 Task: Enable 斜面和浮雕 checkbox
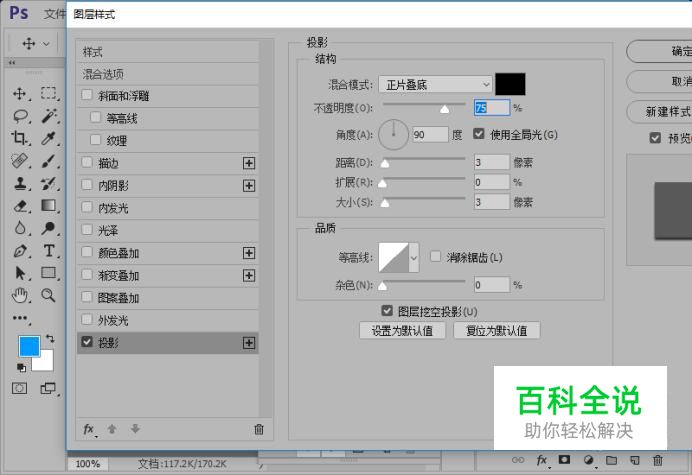click(x=87, y=95)
